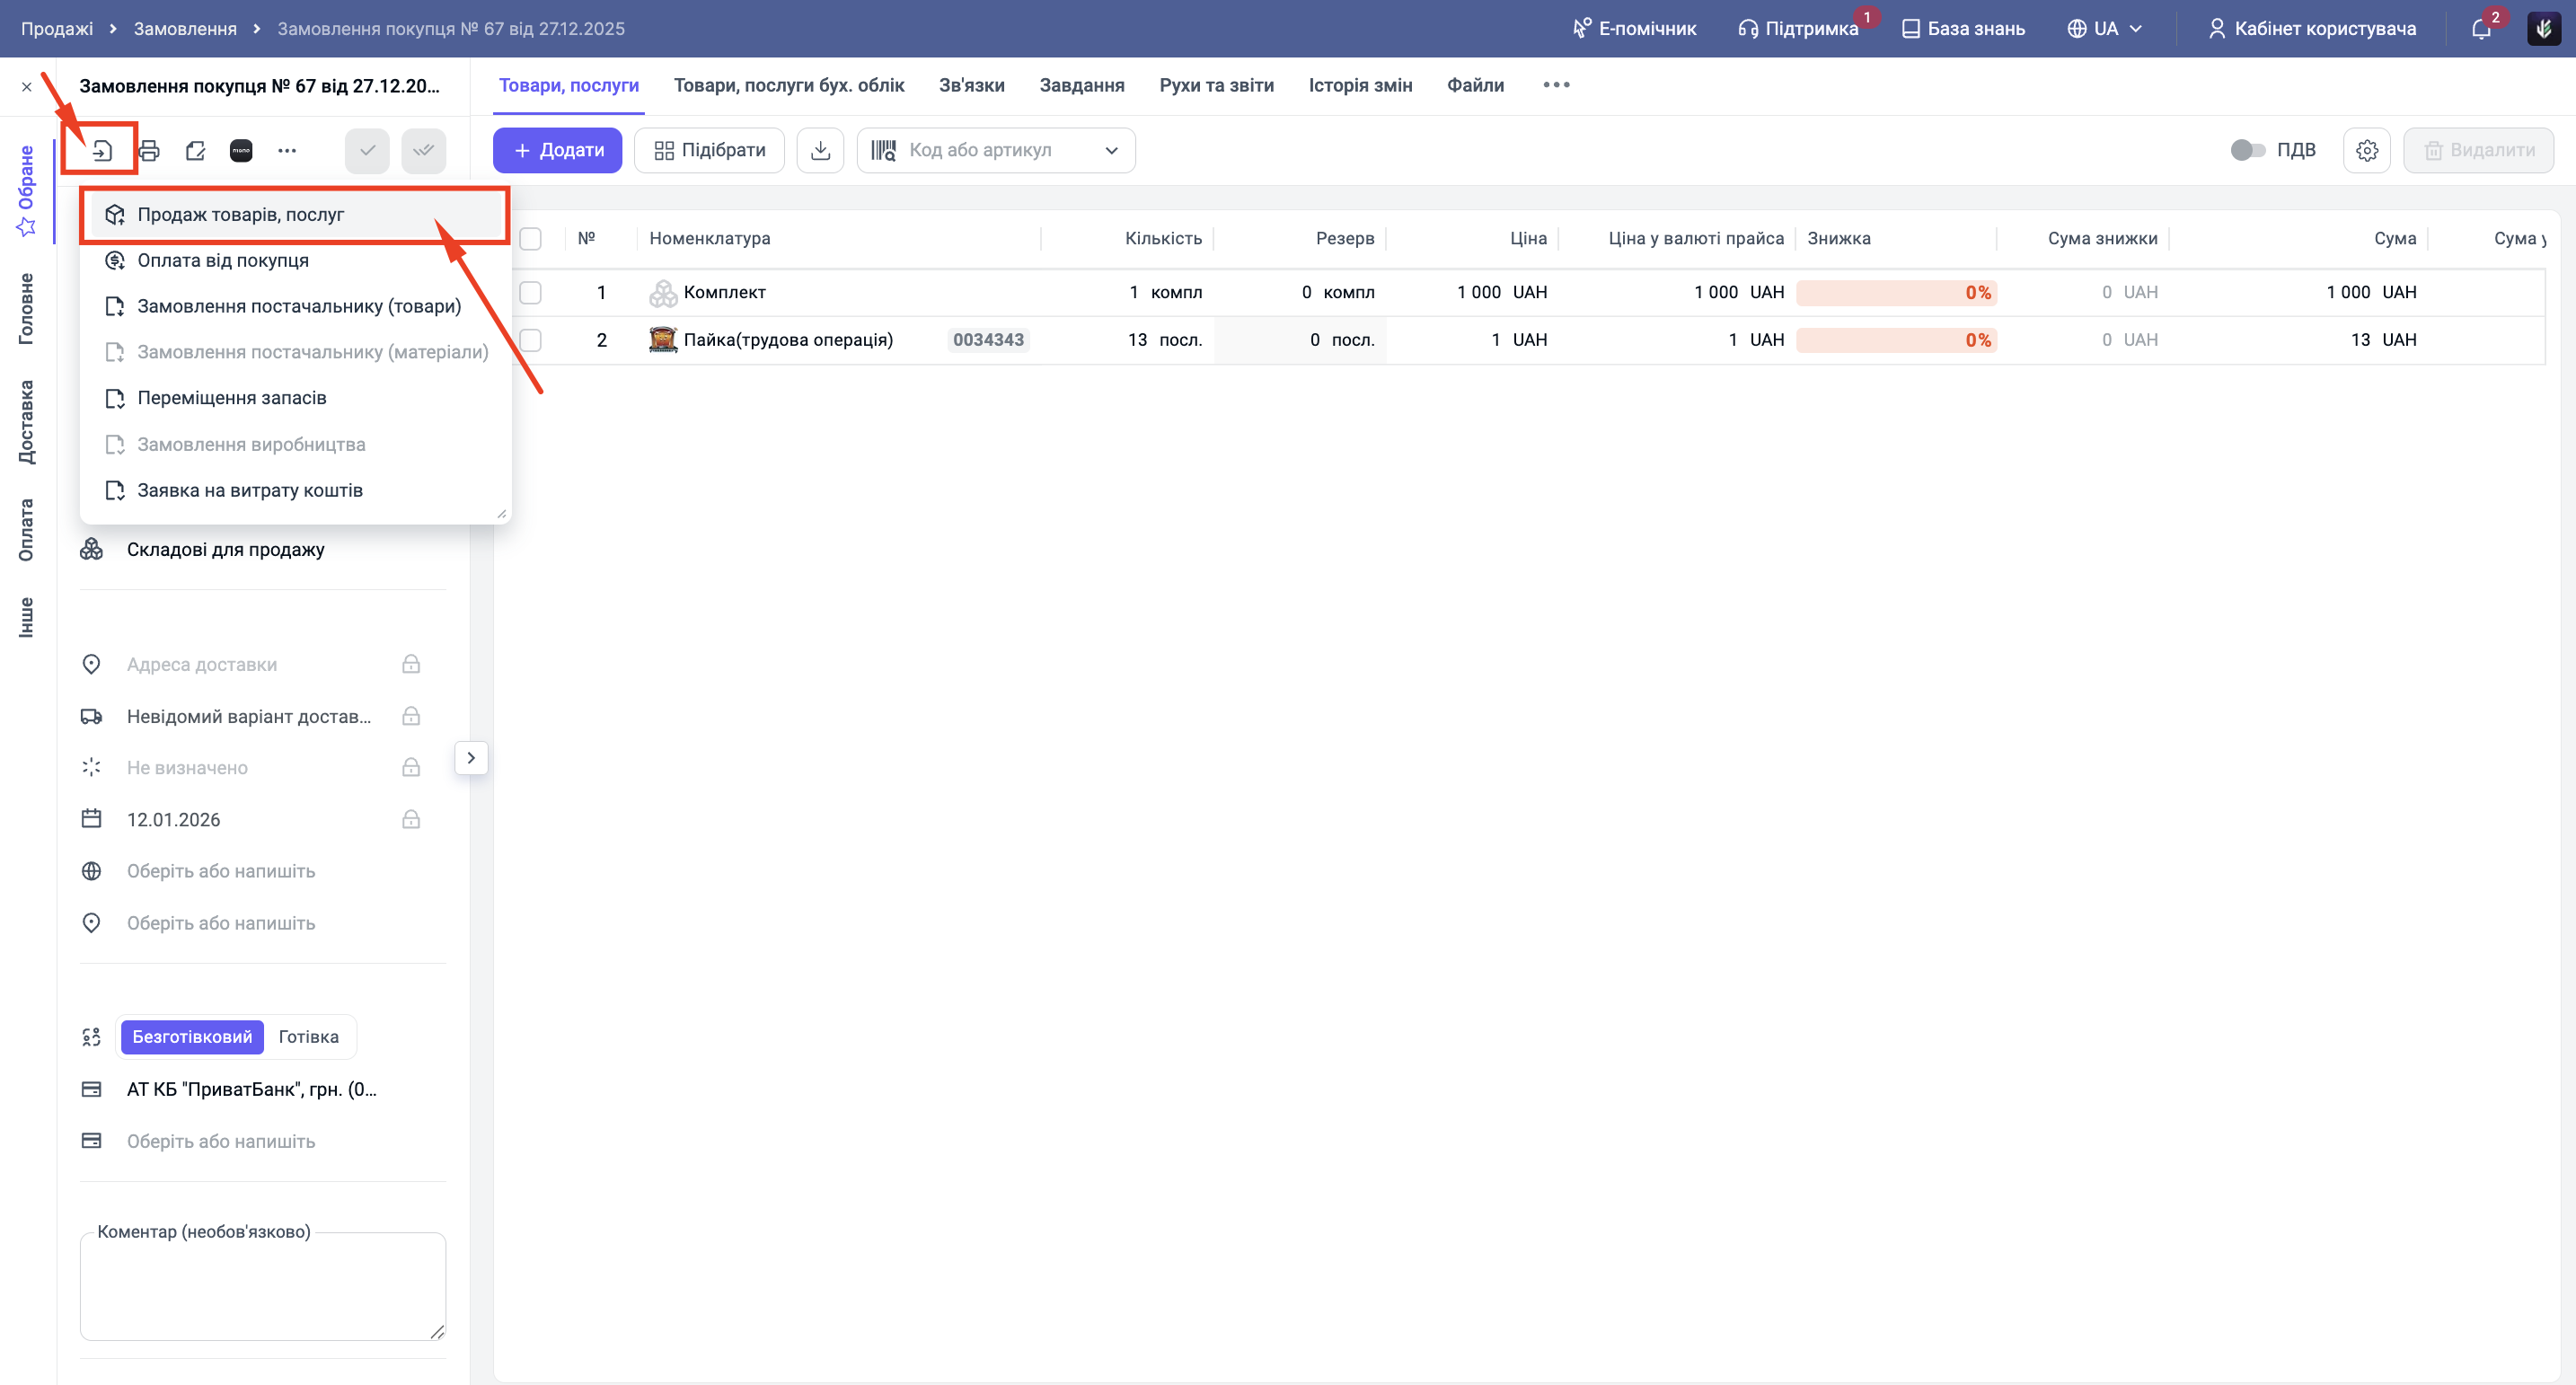Viewport: 2576px width, 1385px height.
Task: Click the edit/open-in-new icon
Action: [195, 151]
